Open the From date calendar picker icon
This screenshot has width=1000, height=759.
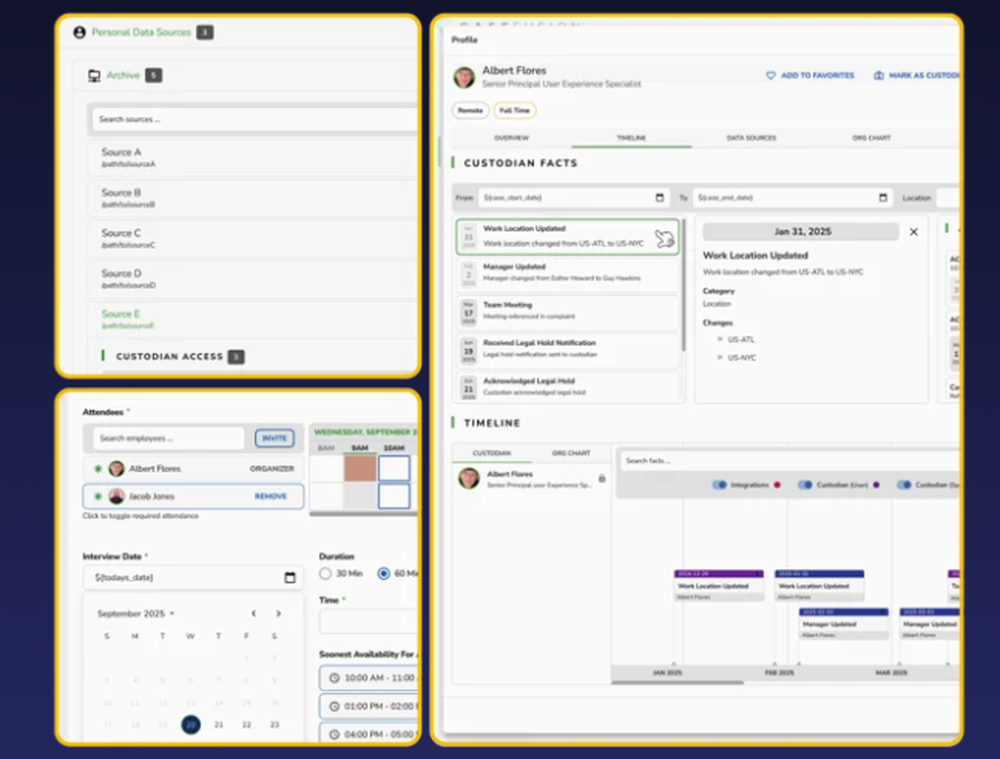(x=660, y=198)
